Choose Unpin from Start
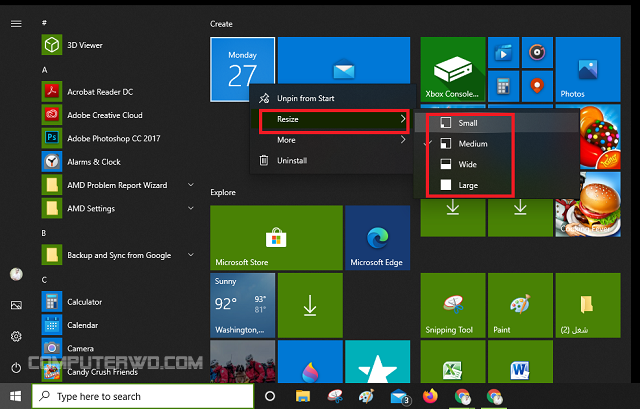The height and width of the screenshot is (409, 640). click(x=333, y=98)
